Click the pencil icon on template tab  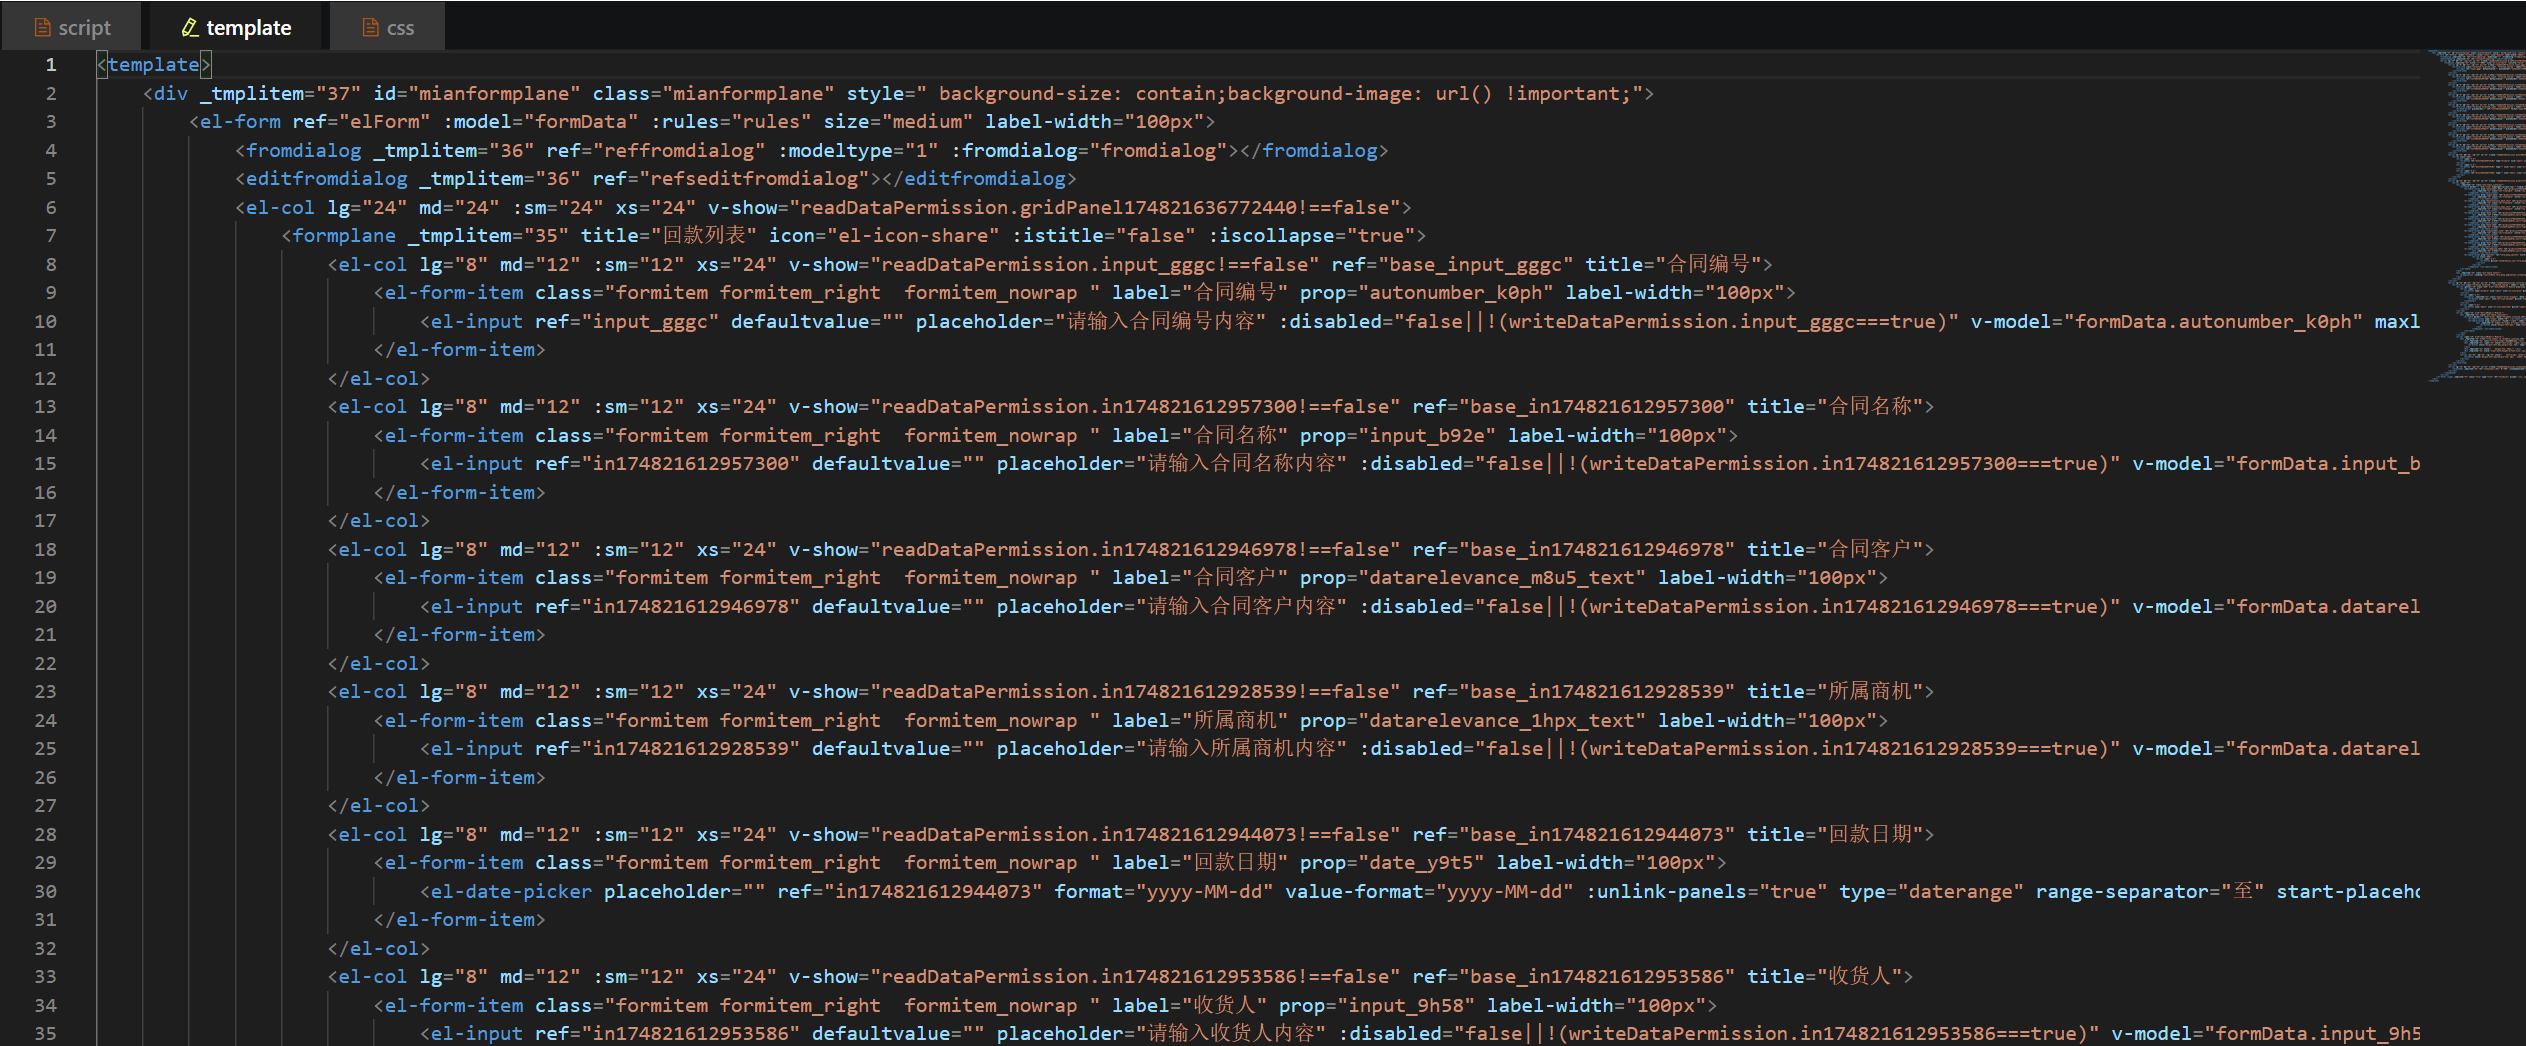point(189,28)
